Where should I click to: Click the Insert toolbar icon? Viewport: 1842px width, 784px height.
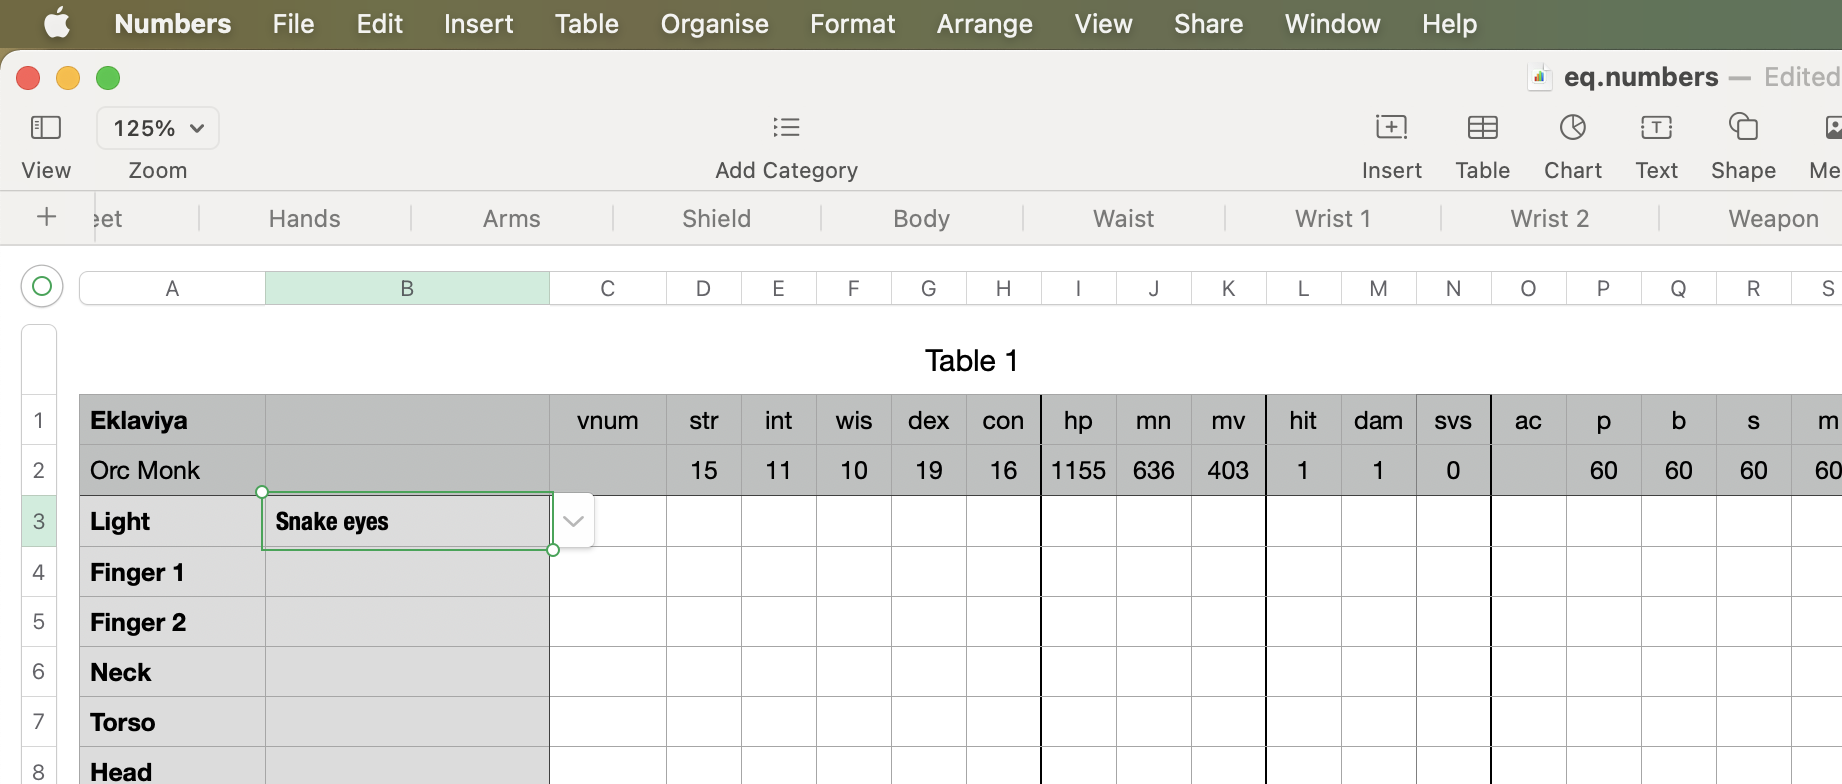pos(1391,128)
